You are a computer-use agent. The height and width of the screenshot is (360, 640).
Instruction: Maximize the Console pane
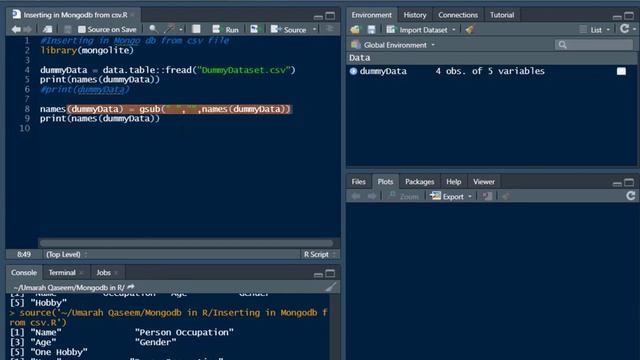330,273
